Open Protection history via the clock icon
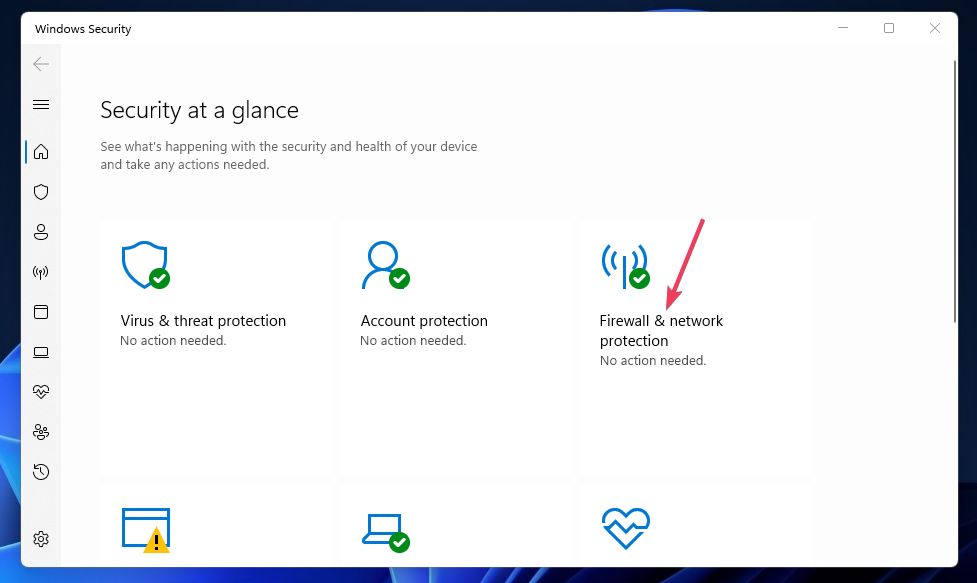 tap(40, 471)
